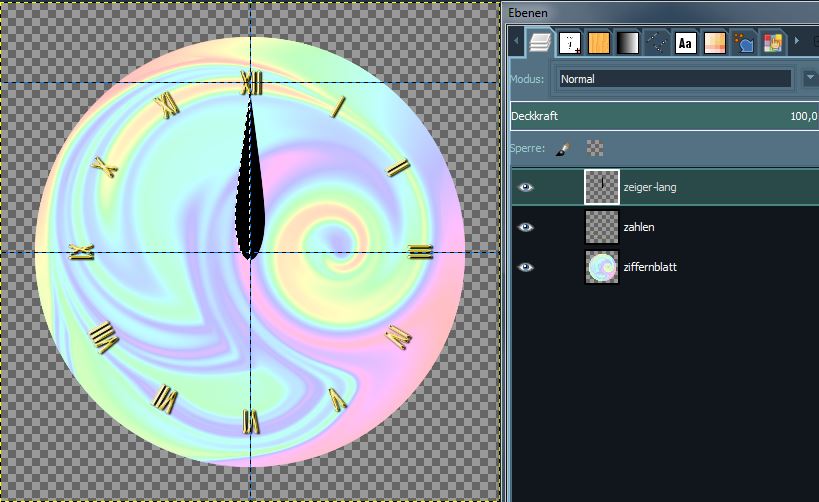Open the Palettes dock tab
This screenshot has width=819, height=502.
(714, 43)
